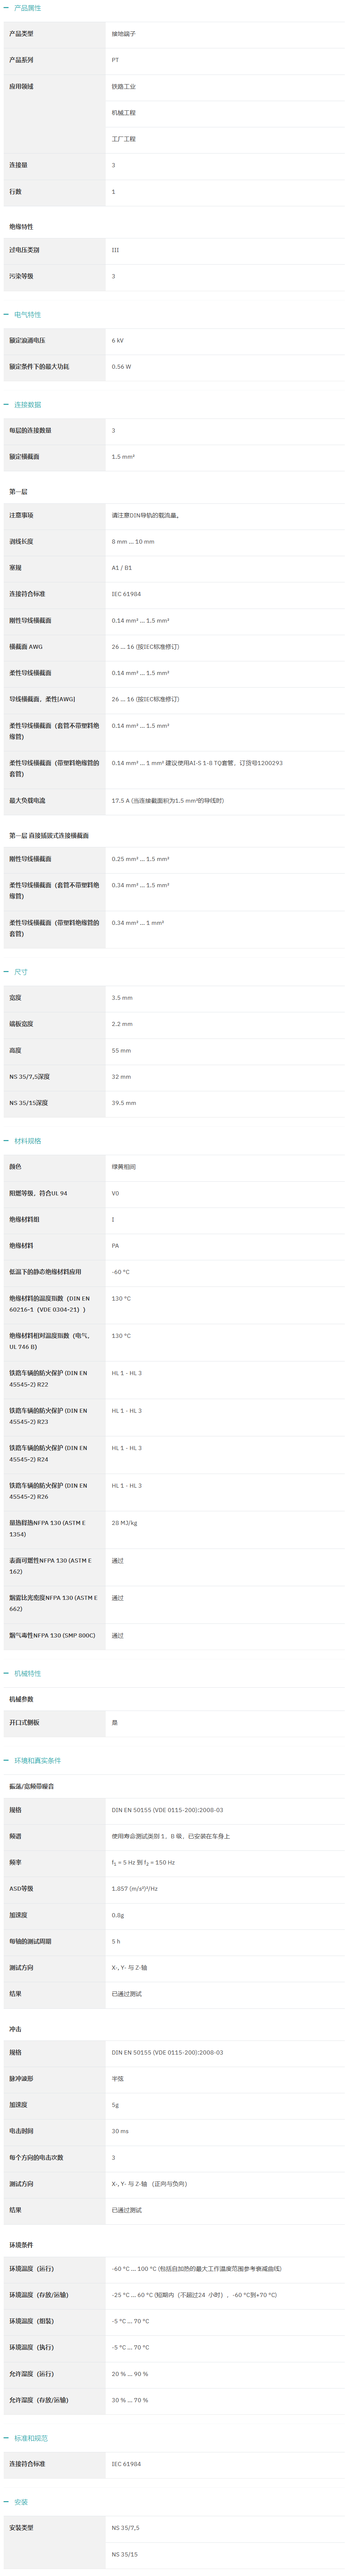Collapse the 电气特性 section
347x2576 pixels.
click(22, 315)
